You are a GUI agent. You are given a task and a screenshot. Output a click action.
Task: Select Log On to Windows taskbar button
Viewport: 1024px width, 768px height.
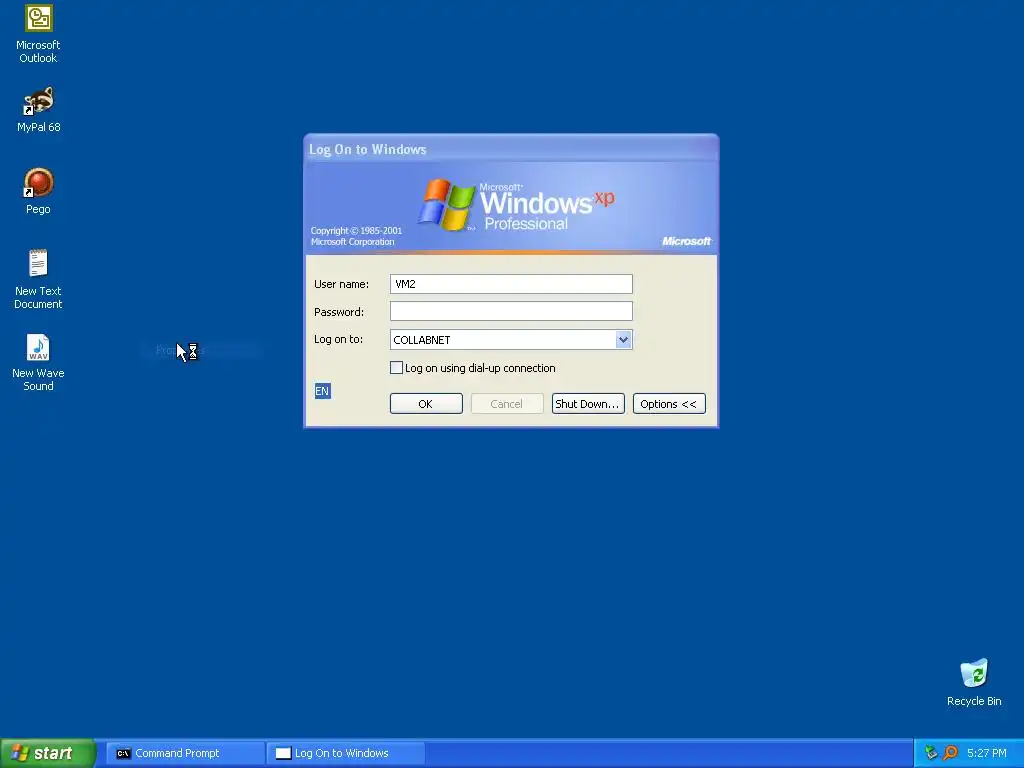coord(345,753)
